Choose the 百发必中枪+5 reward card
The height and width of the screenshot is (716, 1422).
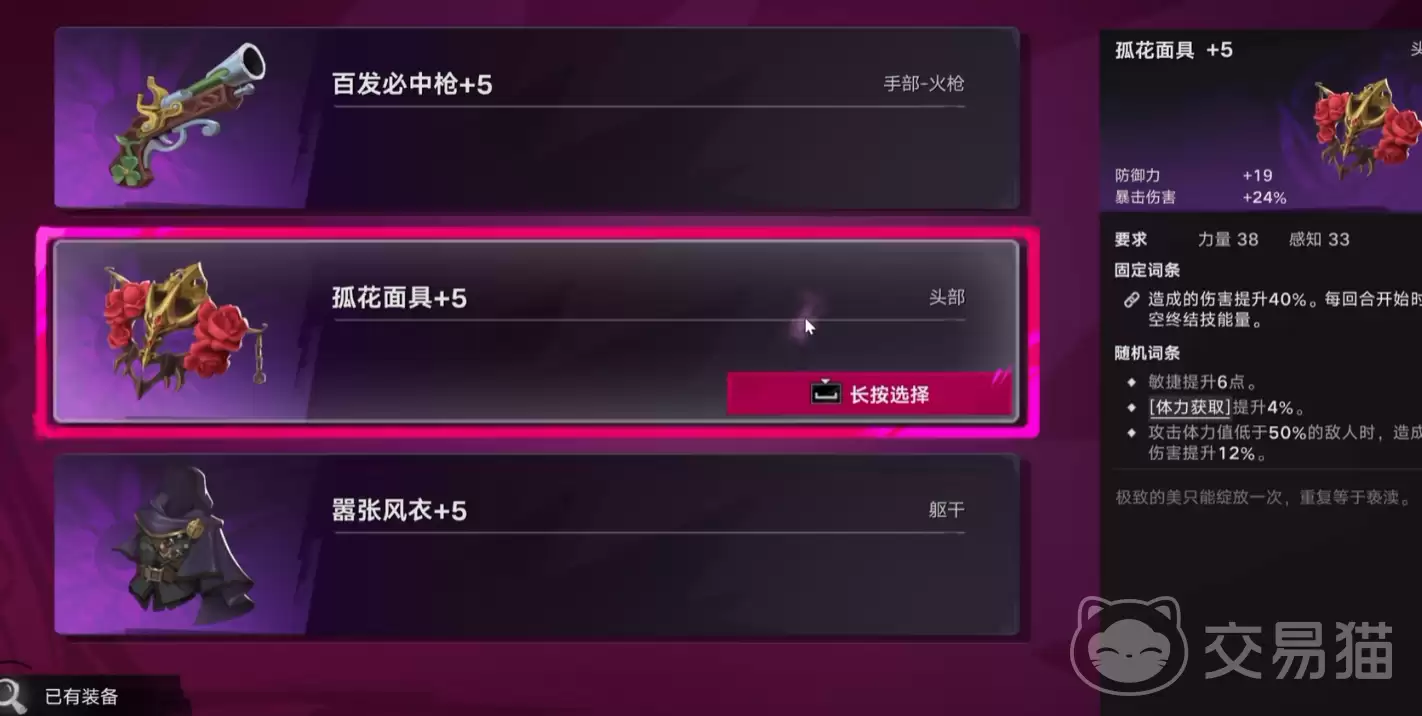pos(537,118)
